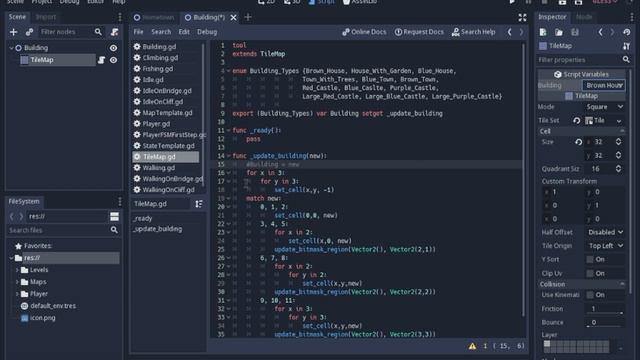Add a new node in Scene panel
The width and height of the screenshot is (640, 360).
[x=13, y=32]
